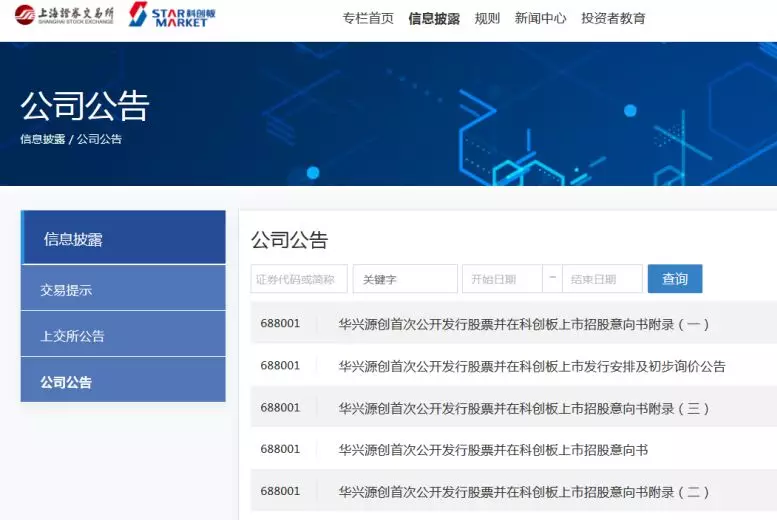Open 招股意向书附录（二）announcement
The image size is (777, 520).
pyautogui.click(x=524, y=492)
